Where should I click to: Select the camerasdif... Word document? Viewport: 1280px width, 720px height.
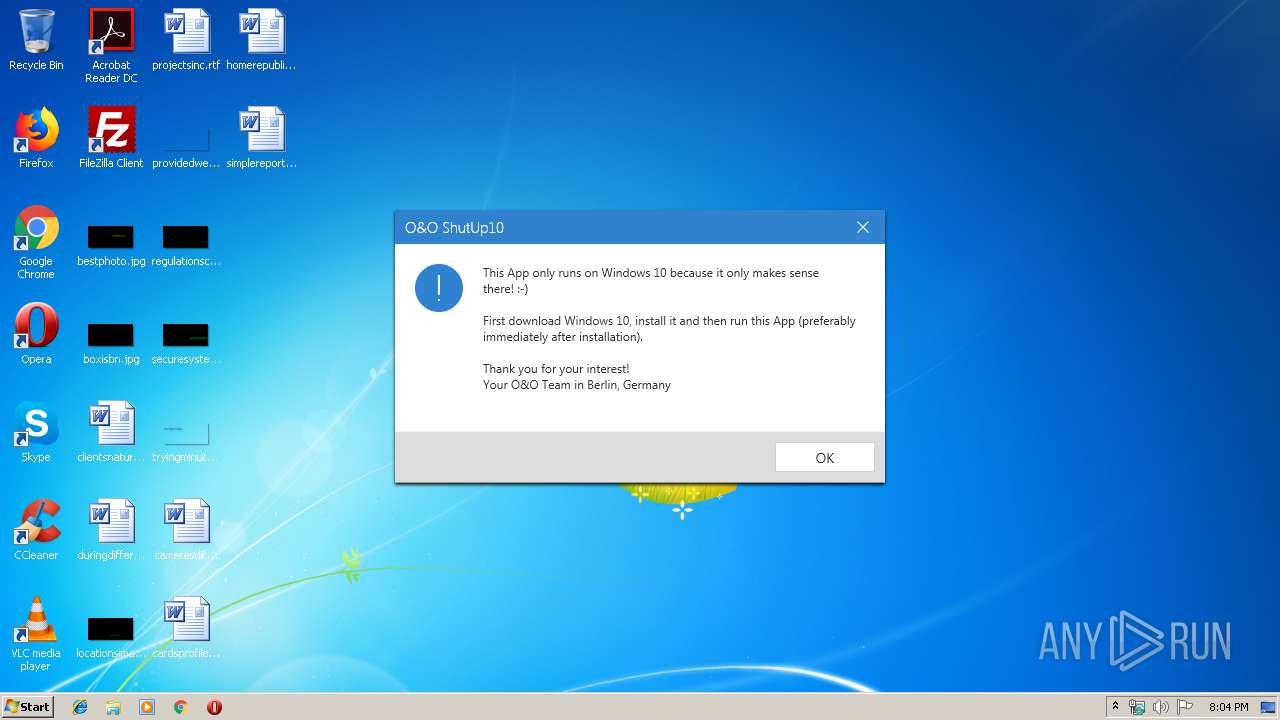(186, 530)
